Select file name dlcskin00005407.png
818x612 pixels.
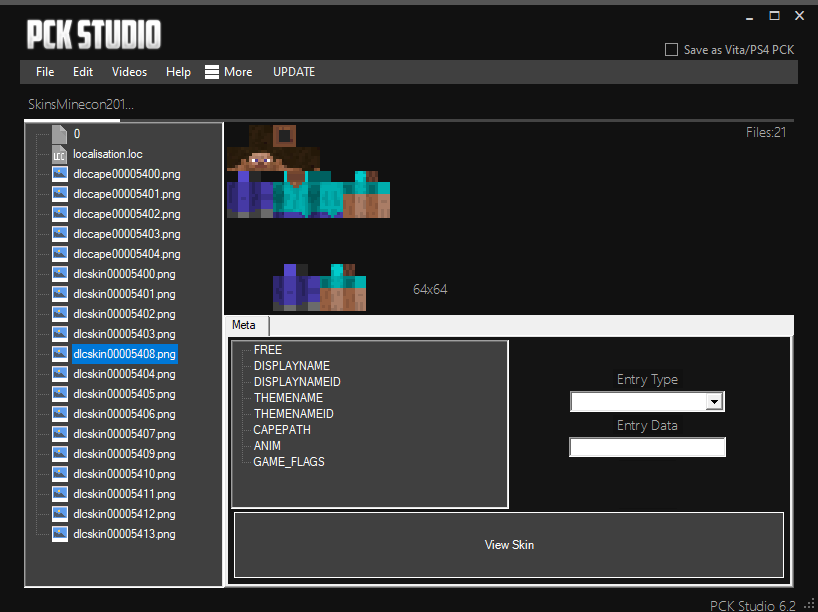tap(124, 434)
